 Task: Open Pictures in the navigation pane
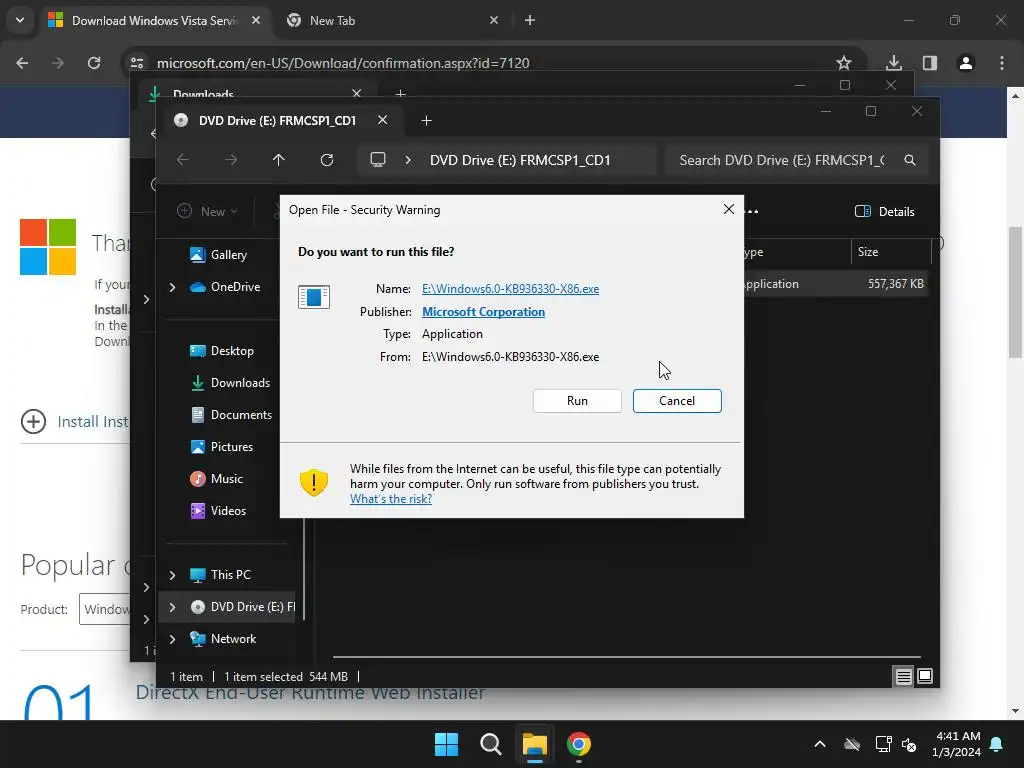click(222, 447)
